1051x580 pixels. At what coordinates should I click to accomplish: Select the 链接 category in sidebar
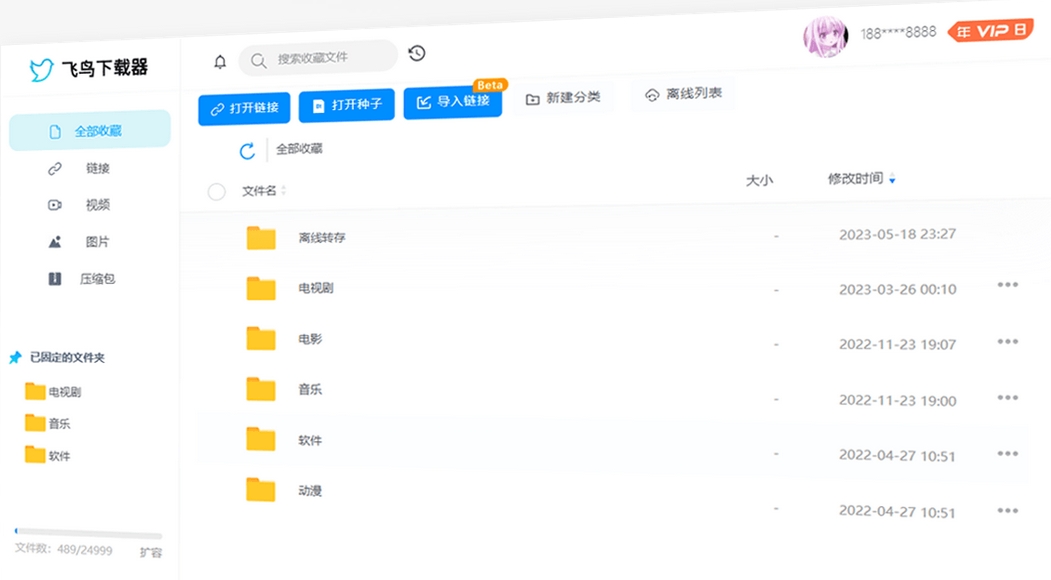click(x=96, y=168)
